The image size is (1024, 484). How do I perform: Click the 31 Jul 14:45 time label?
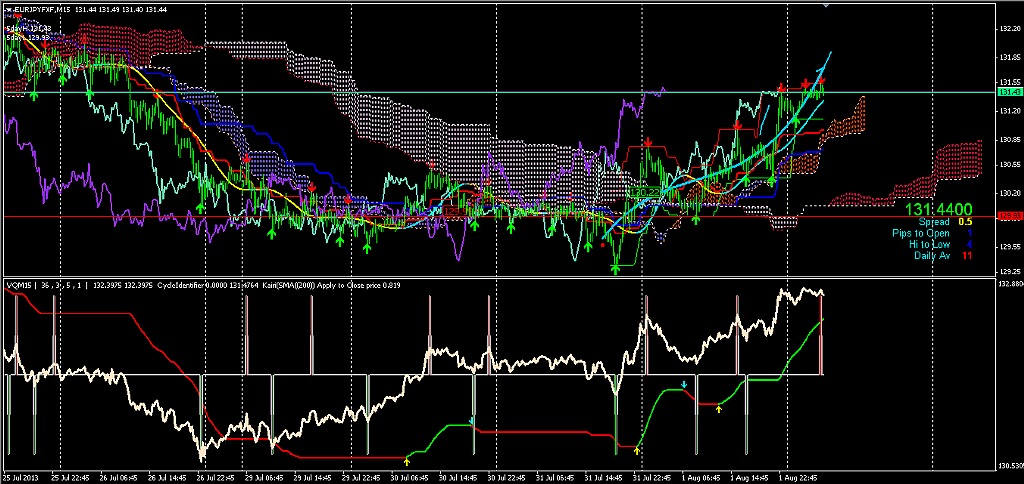(x=603, y=477)
